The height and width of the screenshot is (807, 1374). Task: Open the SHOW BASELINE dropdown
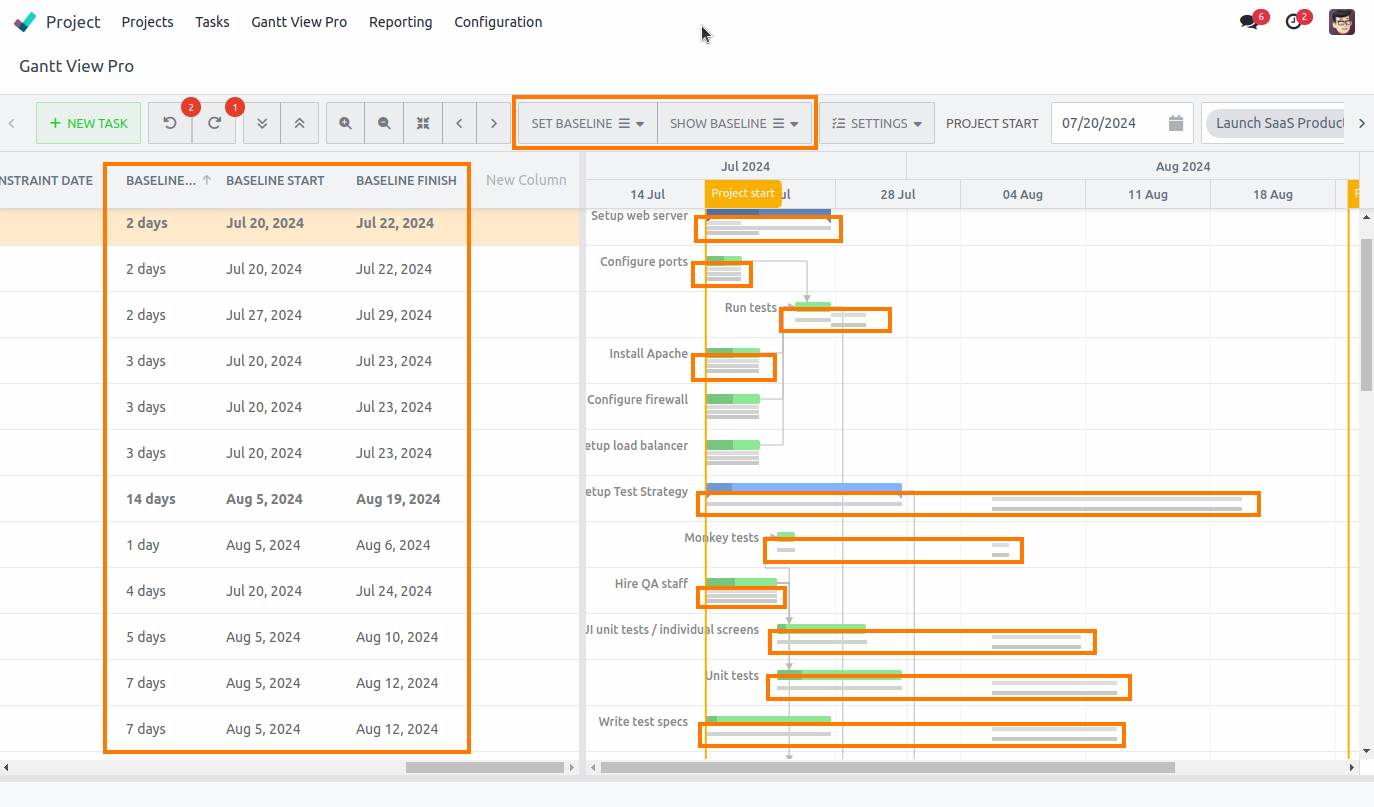click(x=735, y=122)
